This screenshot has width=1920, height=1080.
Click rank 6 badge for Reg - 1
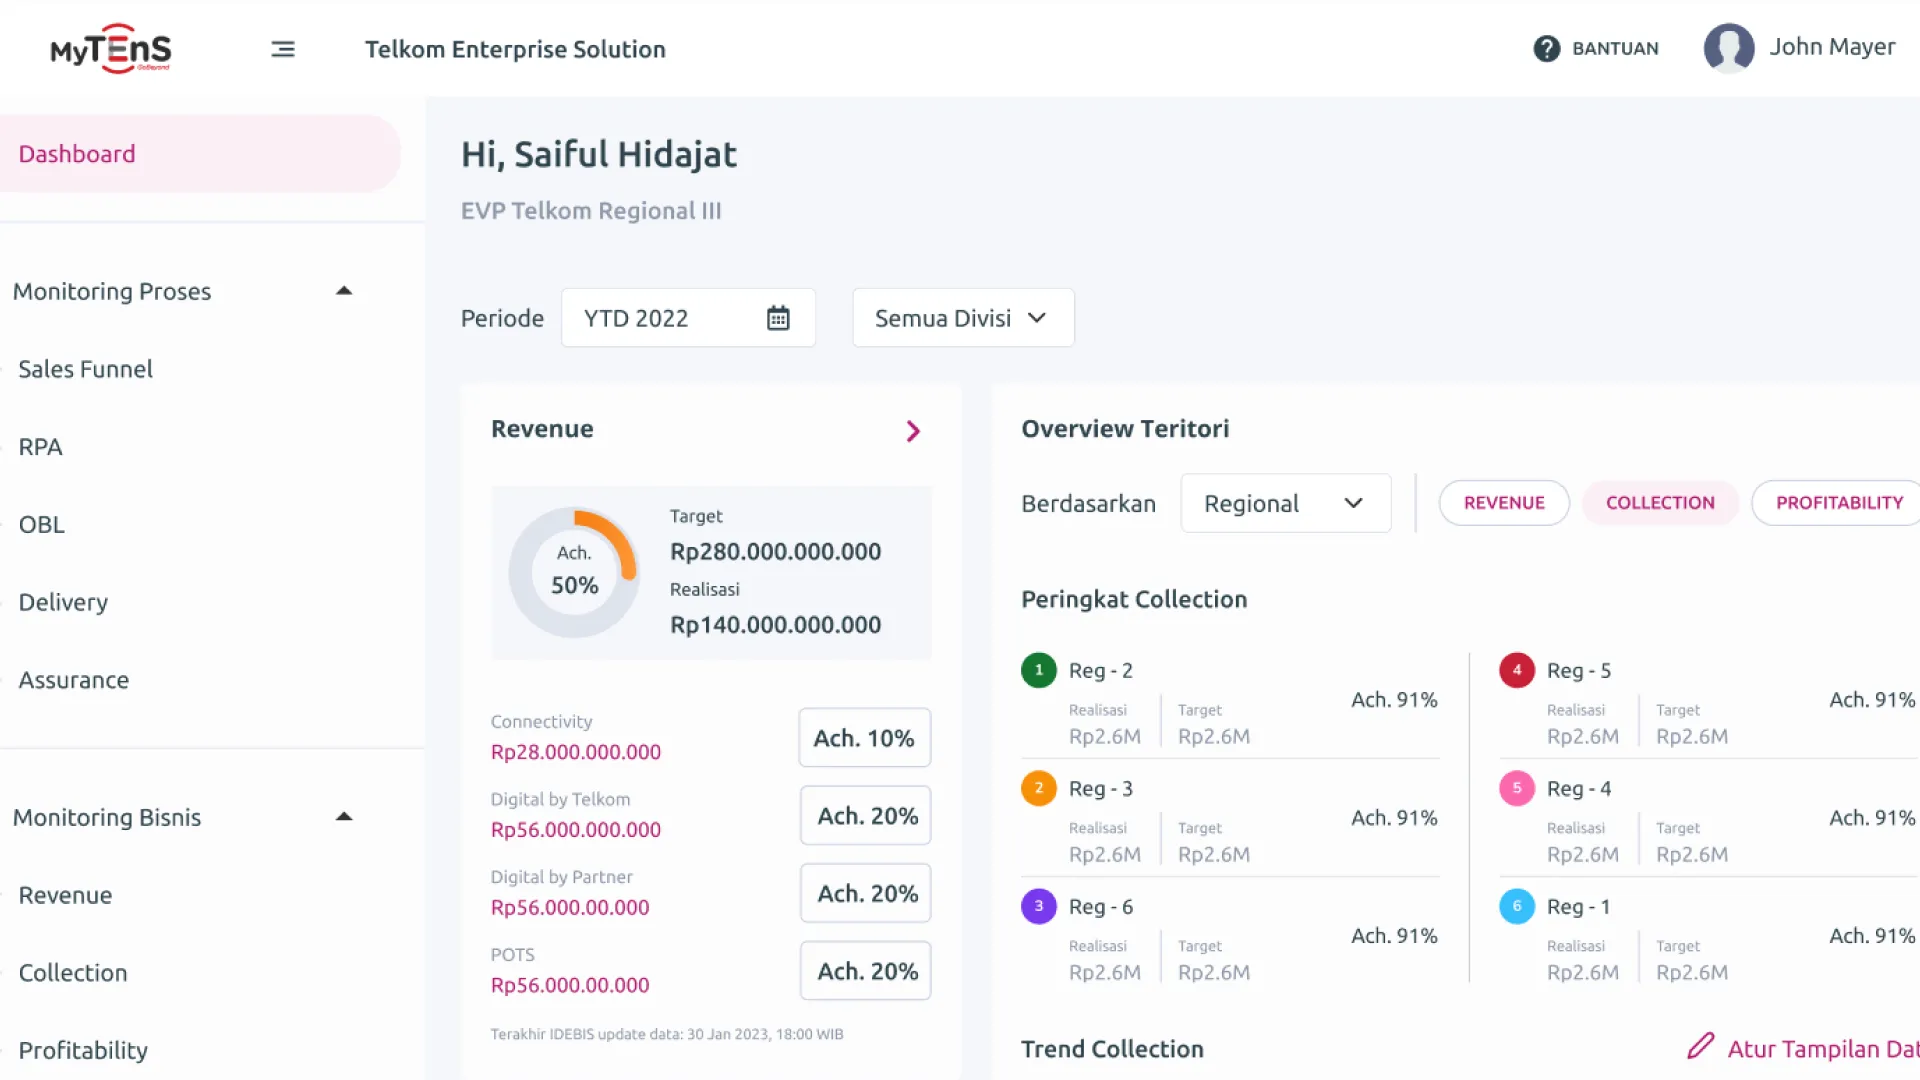coord(1517,906)
